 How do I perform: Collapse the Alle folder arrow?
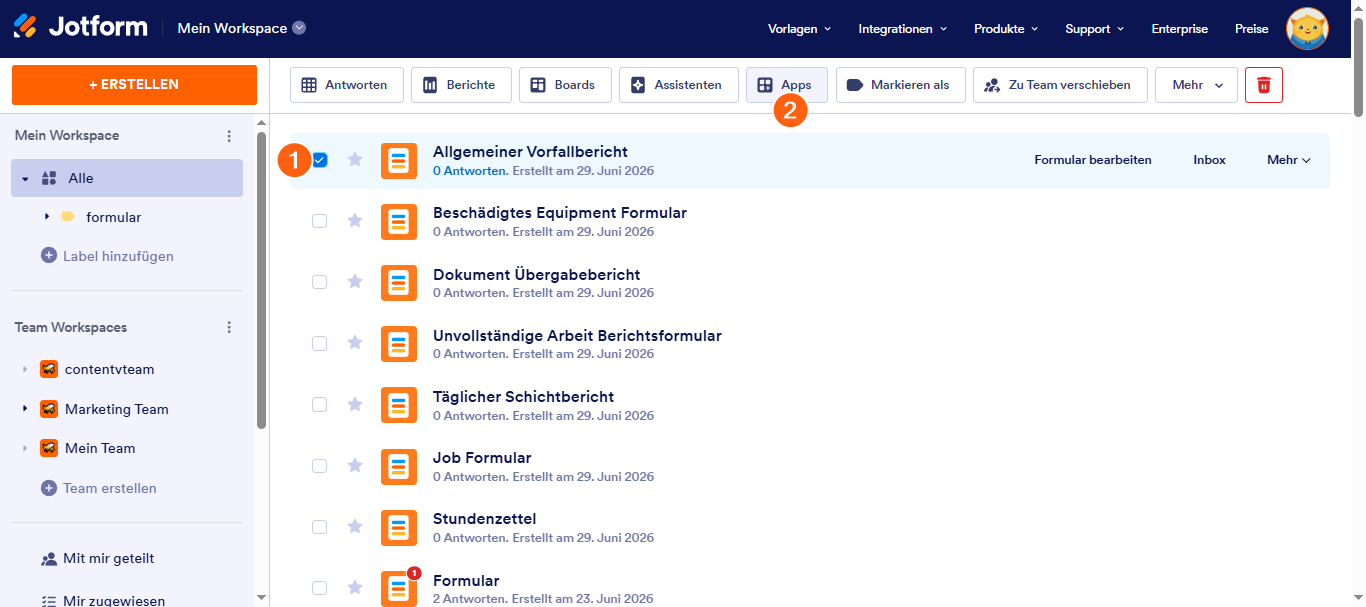pos(25,179)
